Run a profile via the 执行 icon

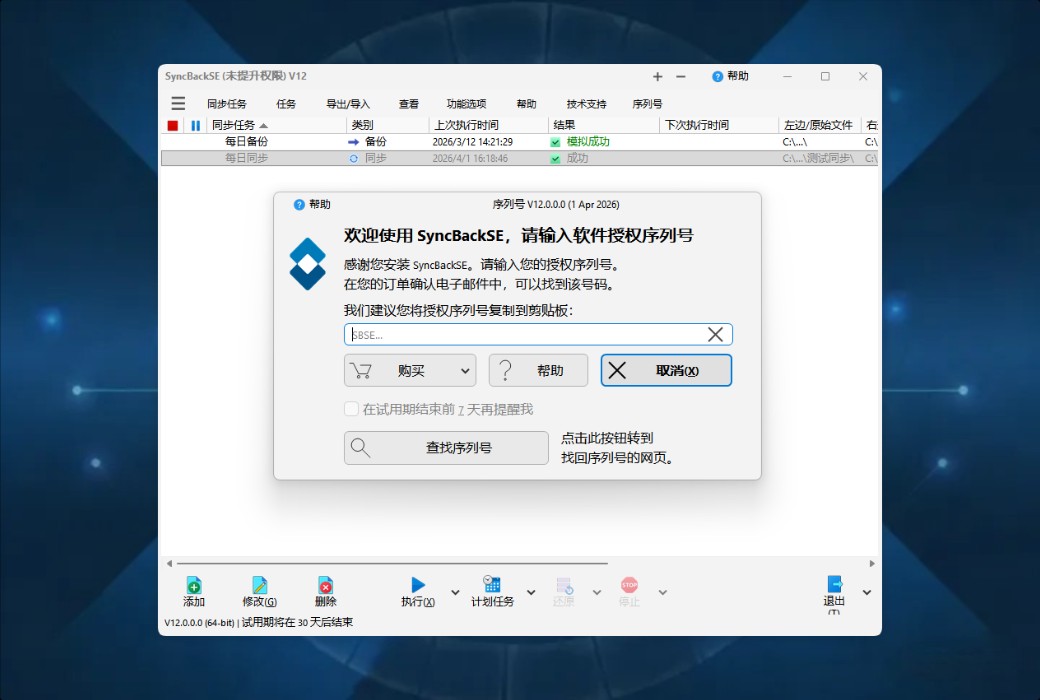tap(417, 588)
